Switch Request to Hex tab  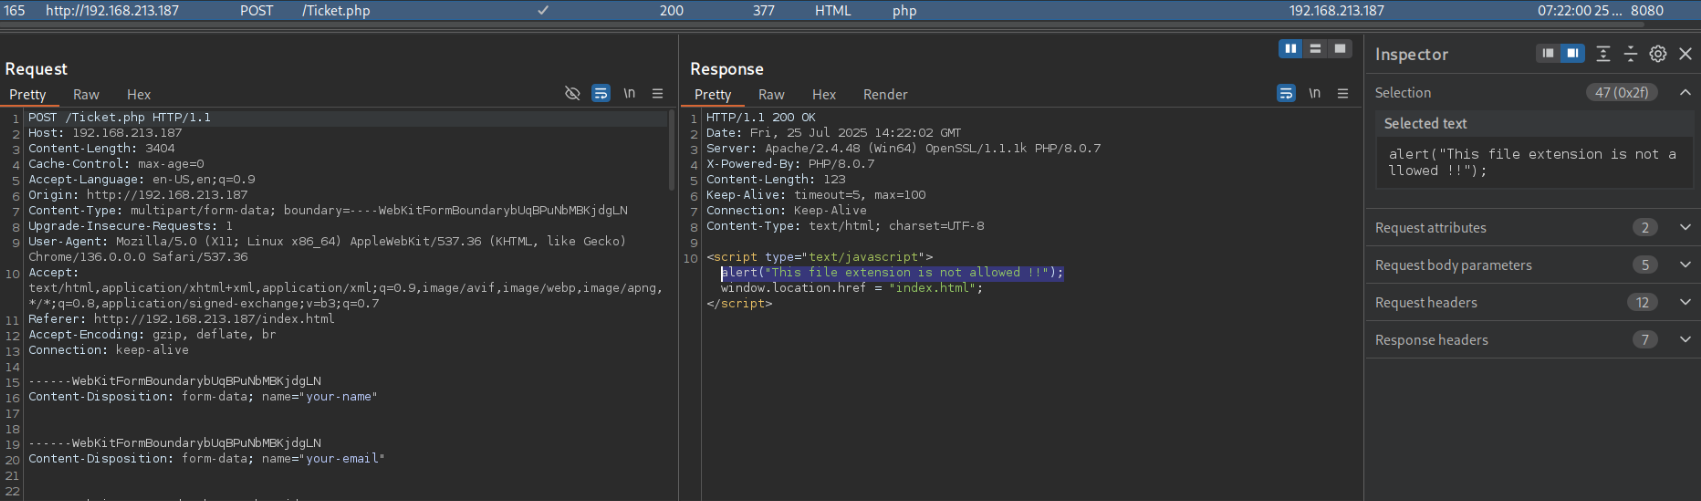point(139,94)
